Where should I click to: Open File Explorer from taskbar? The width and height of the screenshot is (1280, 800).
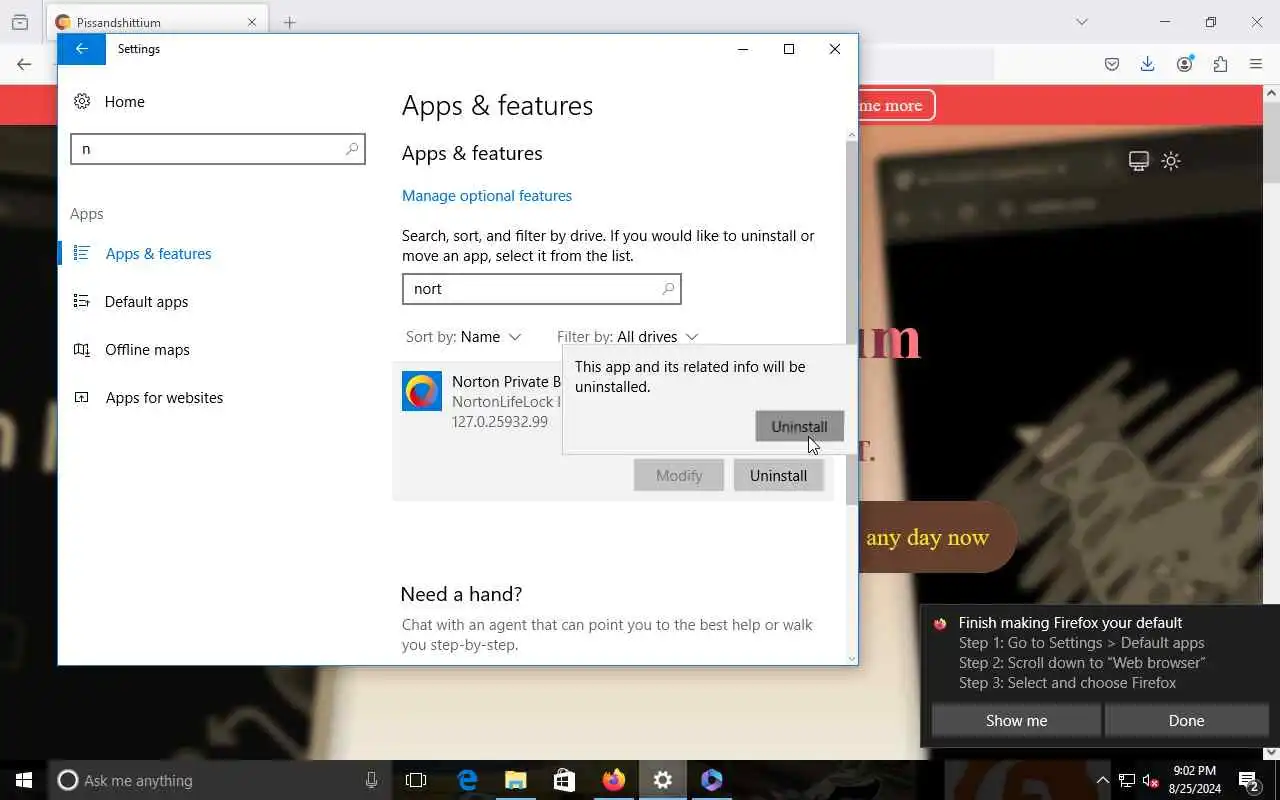(x=516, y=780)
